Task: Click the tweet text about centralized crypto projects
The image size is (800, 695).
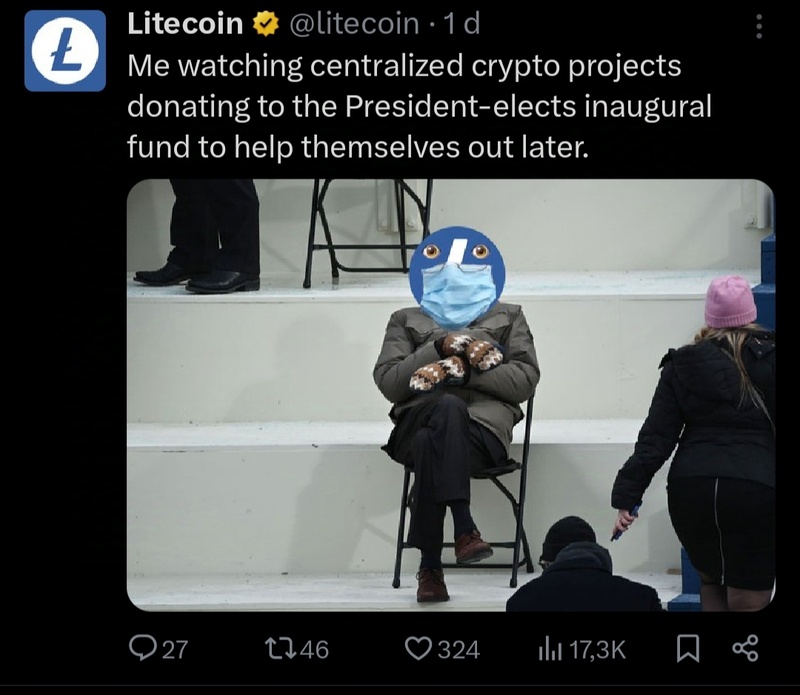Action: [x=419, y=107]
